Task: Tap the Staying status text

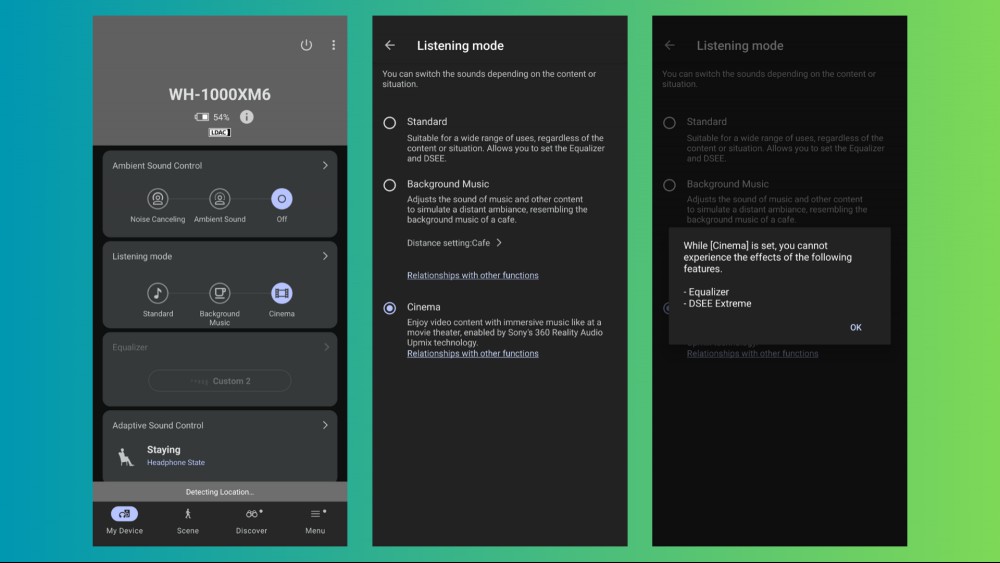Action: (x=163, y=450)
